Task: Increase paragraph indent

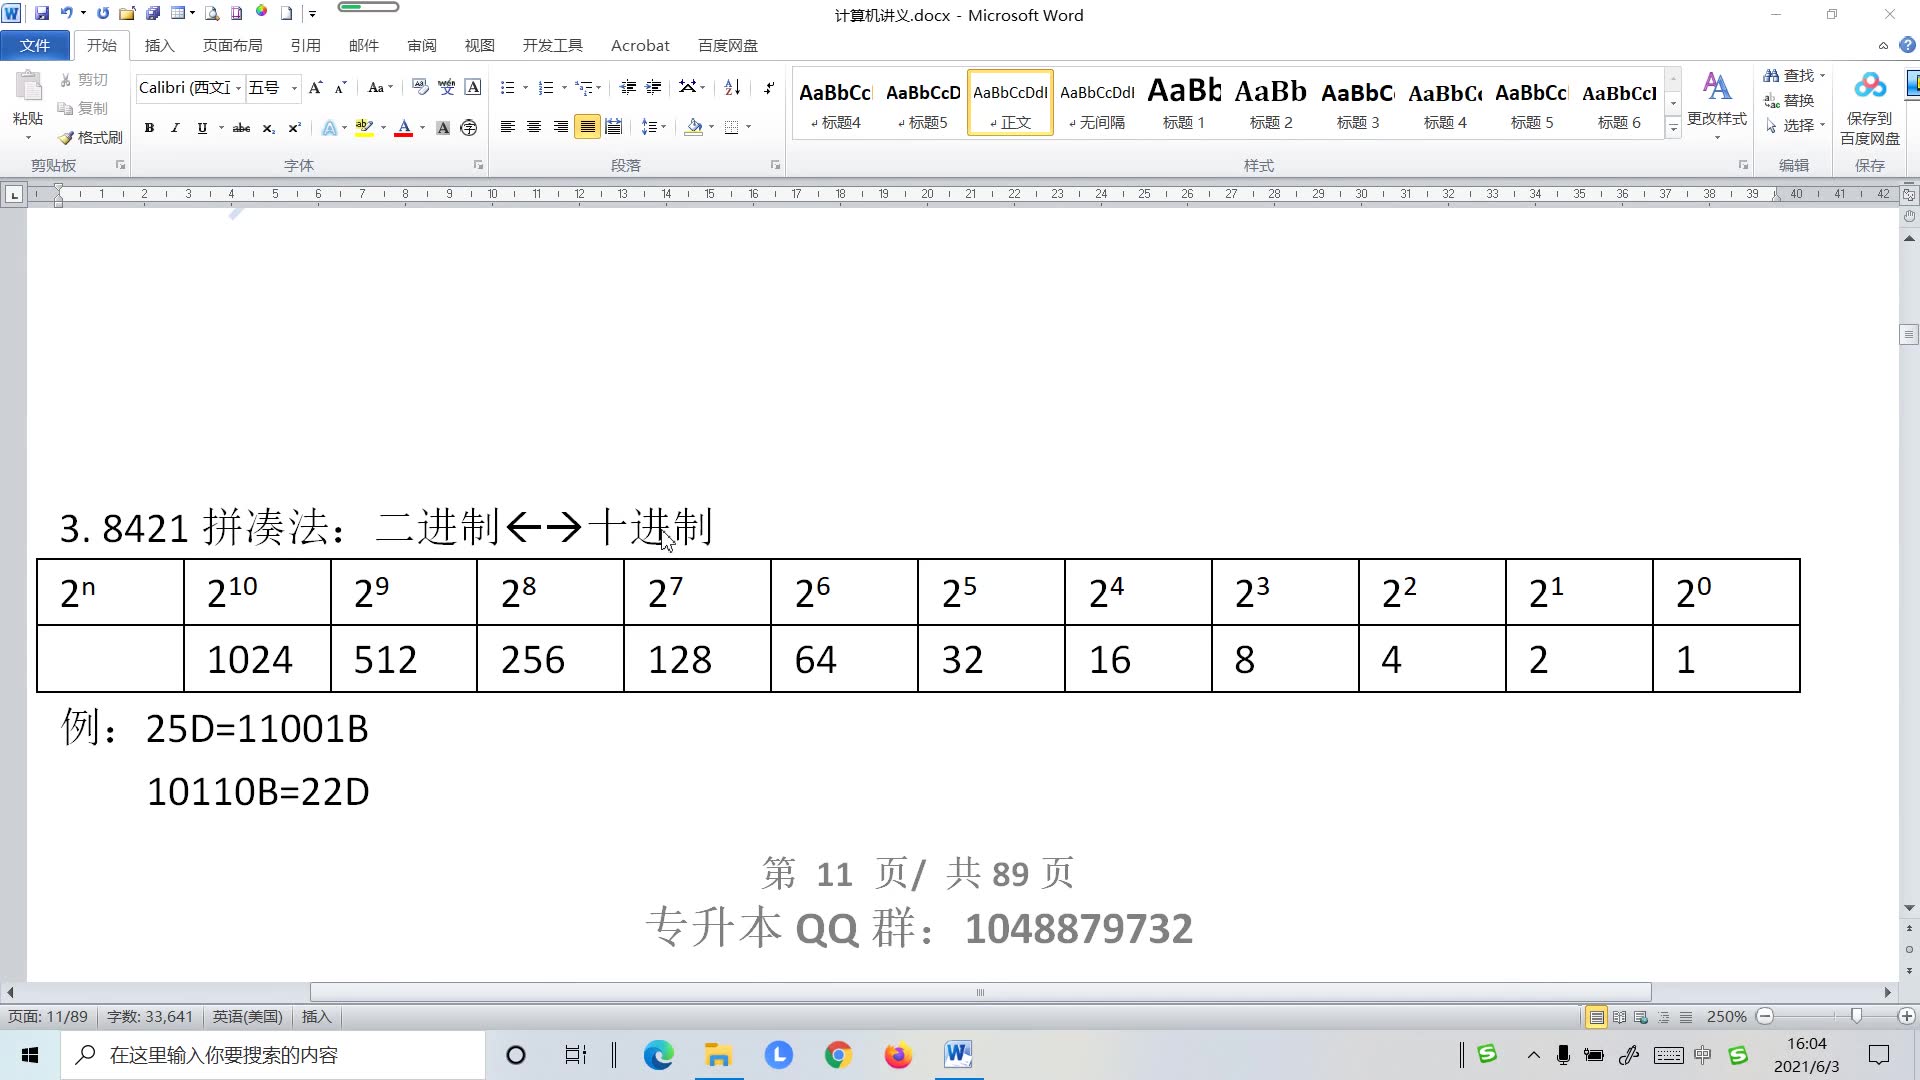Action: click(x=653, y=88)
